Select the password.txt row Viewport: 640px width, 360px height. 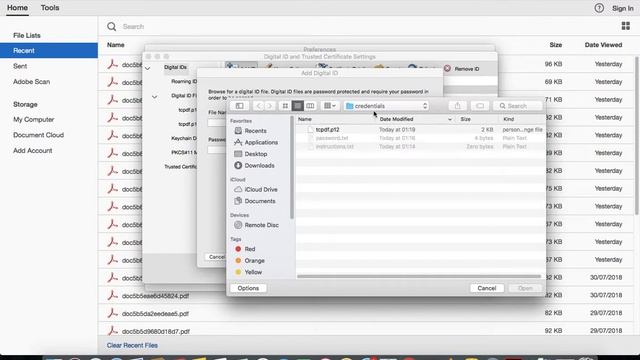pyautogui.click(x=420, y=138)
